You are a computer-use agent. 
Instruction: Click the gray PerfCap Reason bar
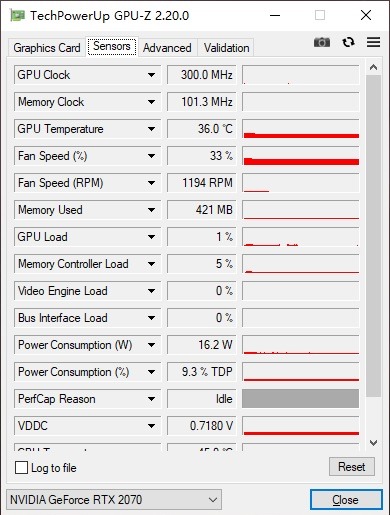[x=301, y=399]
